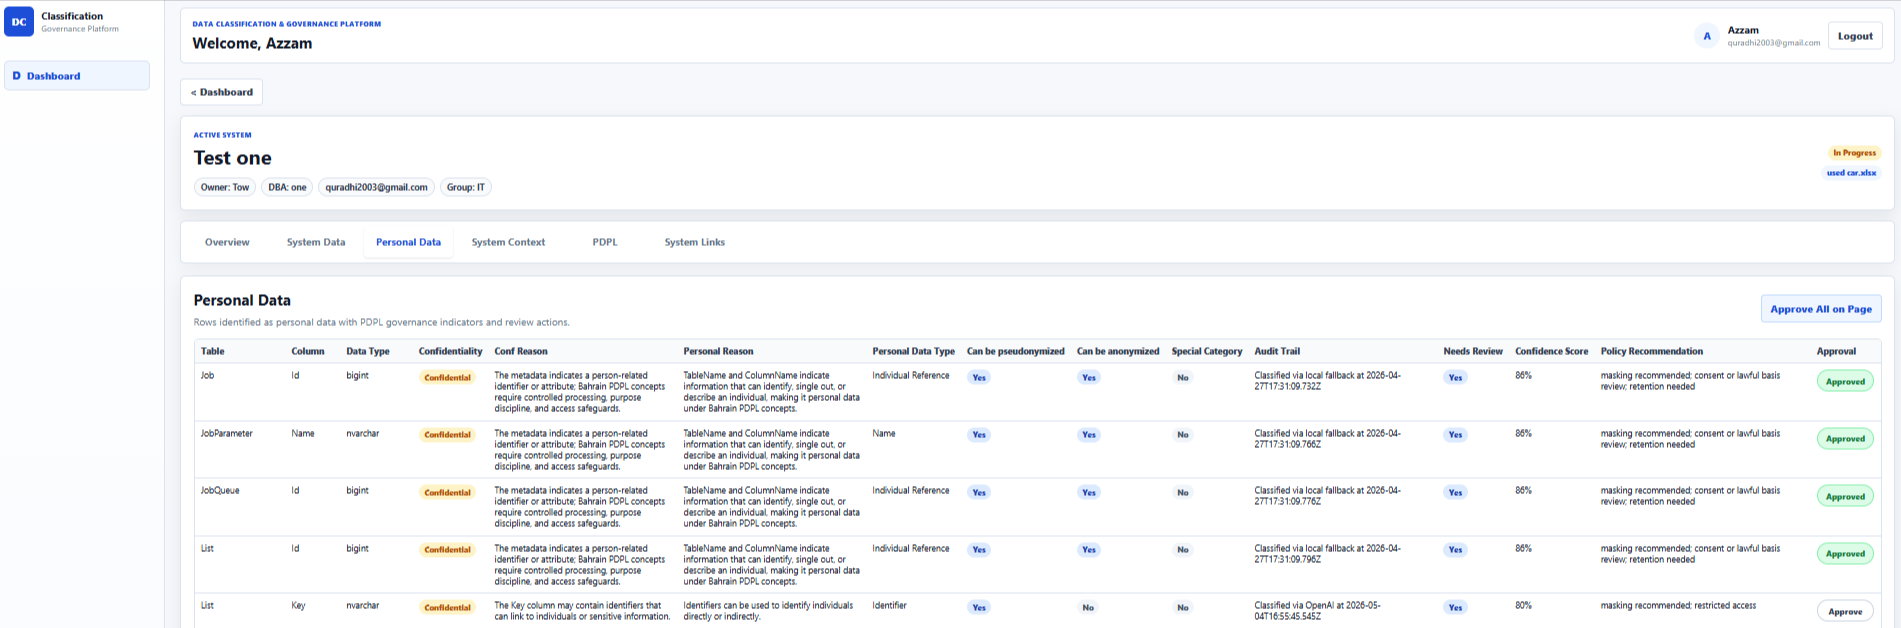Click the Needs Review column header
The width and height of the screenshot is (1901, 628).
point(1473,351)
